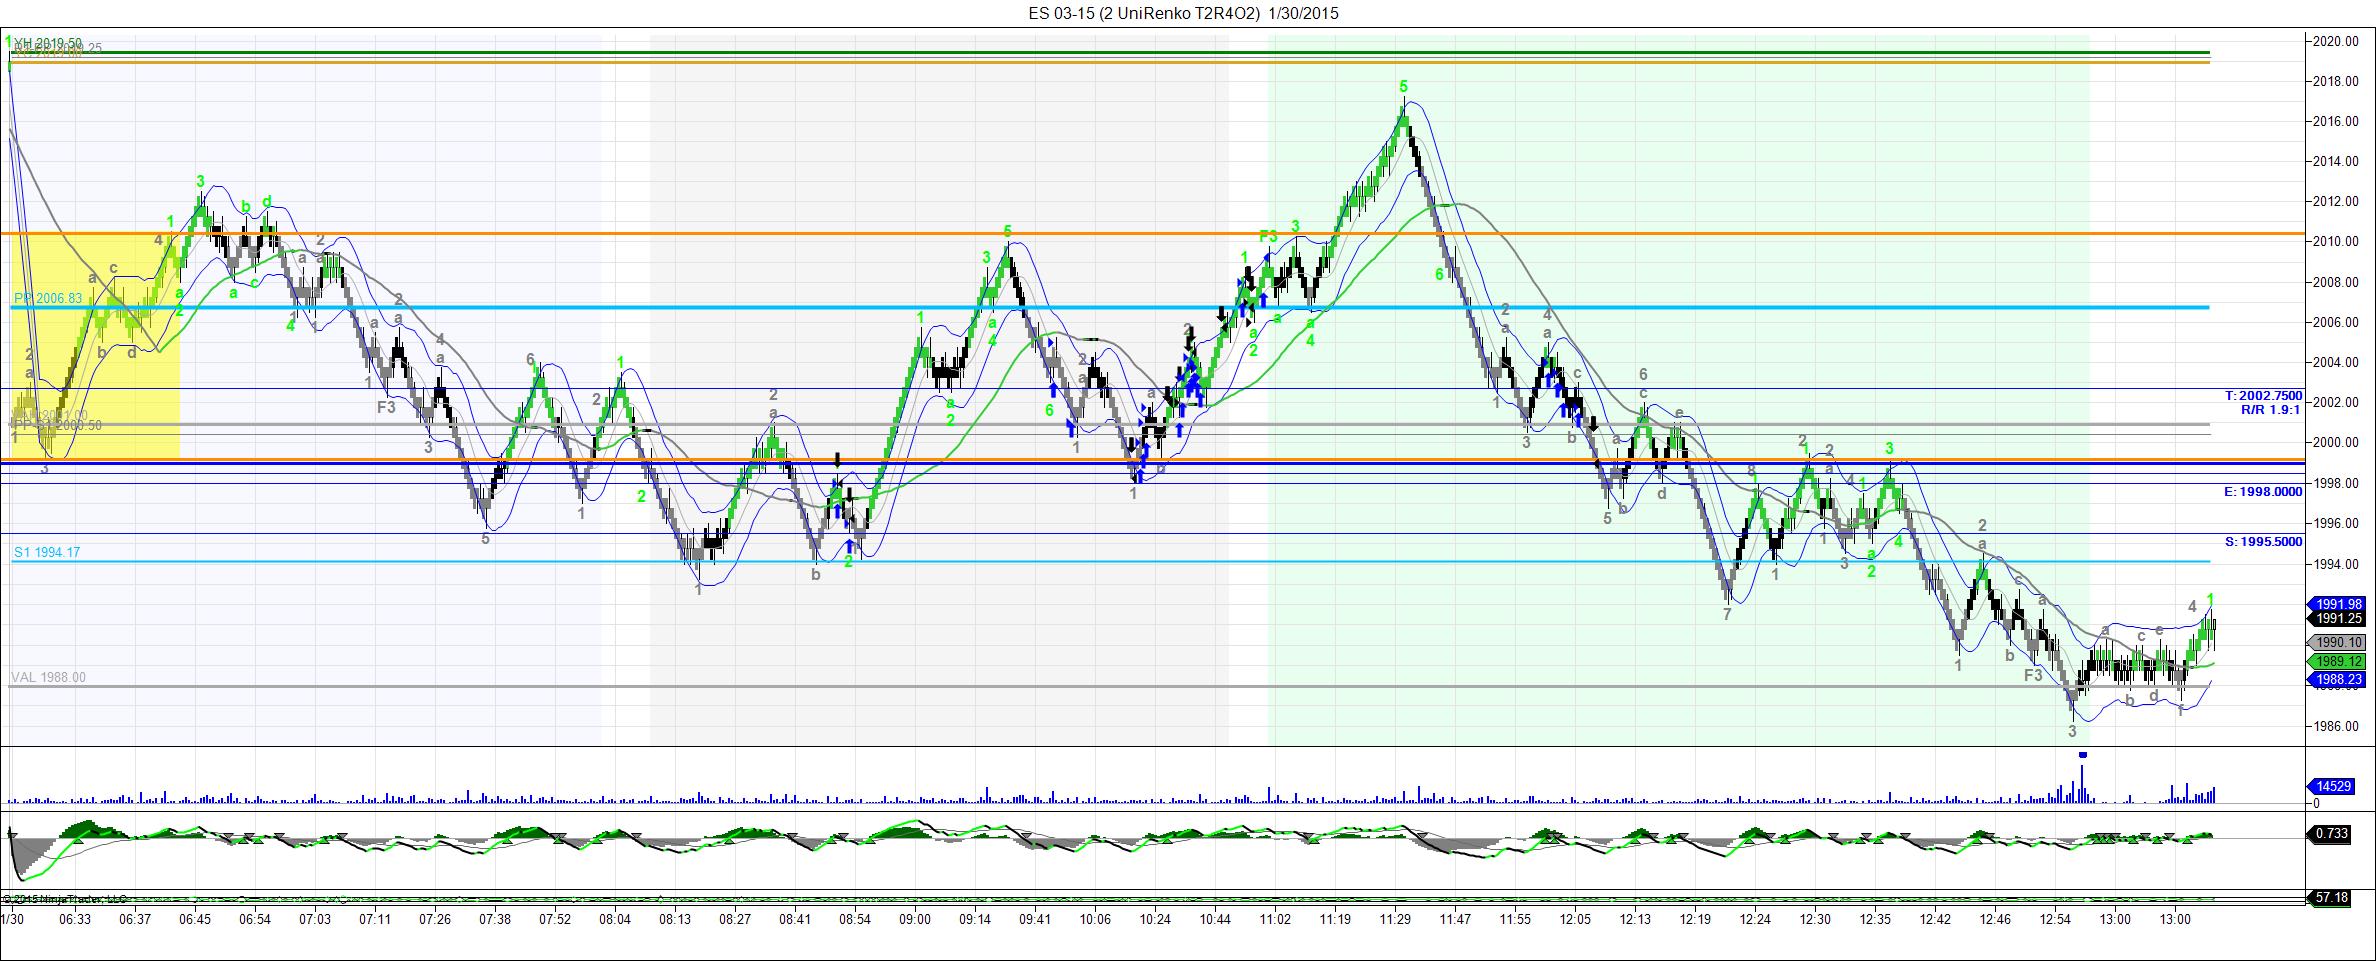
Task: Click the 12:35 time axis label
Action: (1875, 919)
